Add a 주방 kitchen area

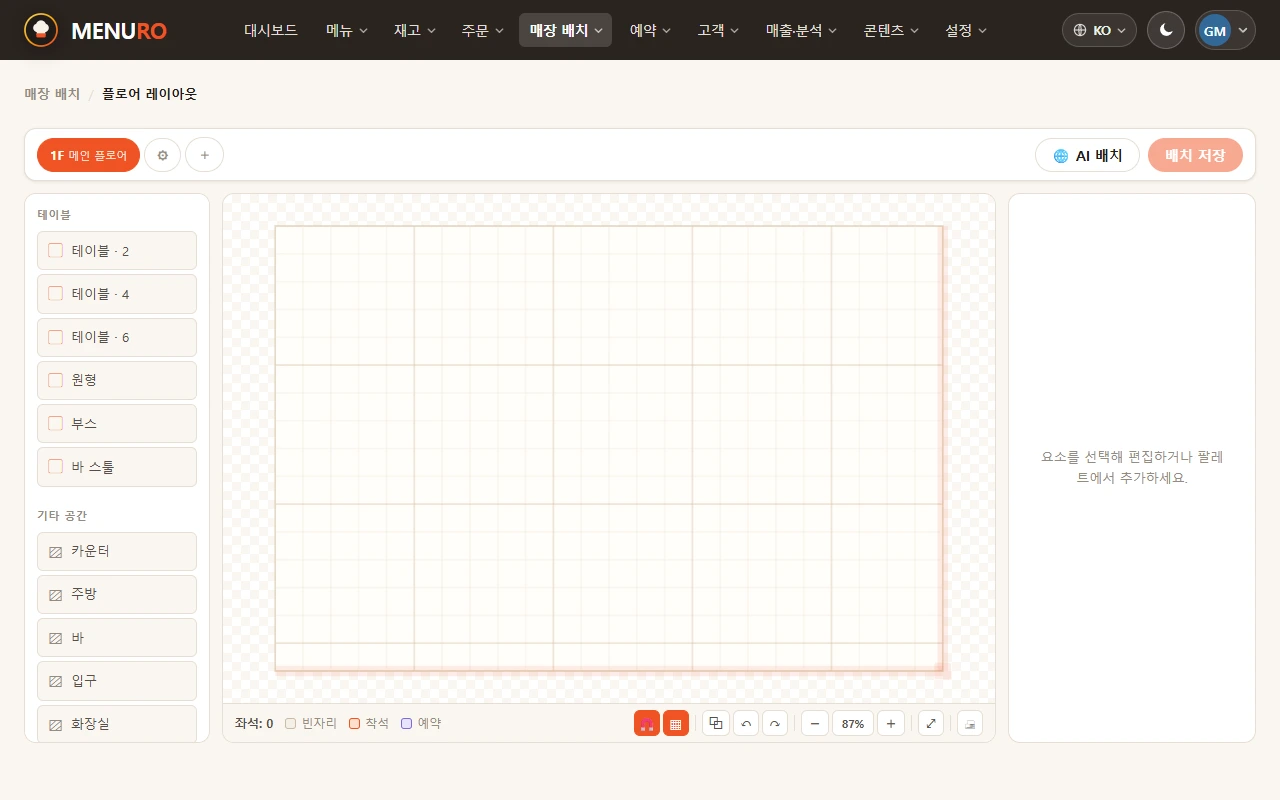(117, 594)
